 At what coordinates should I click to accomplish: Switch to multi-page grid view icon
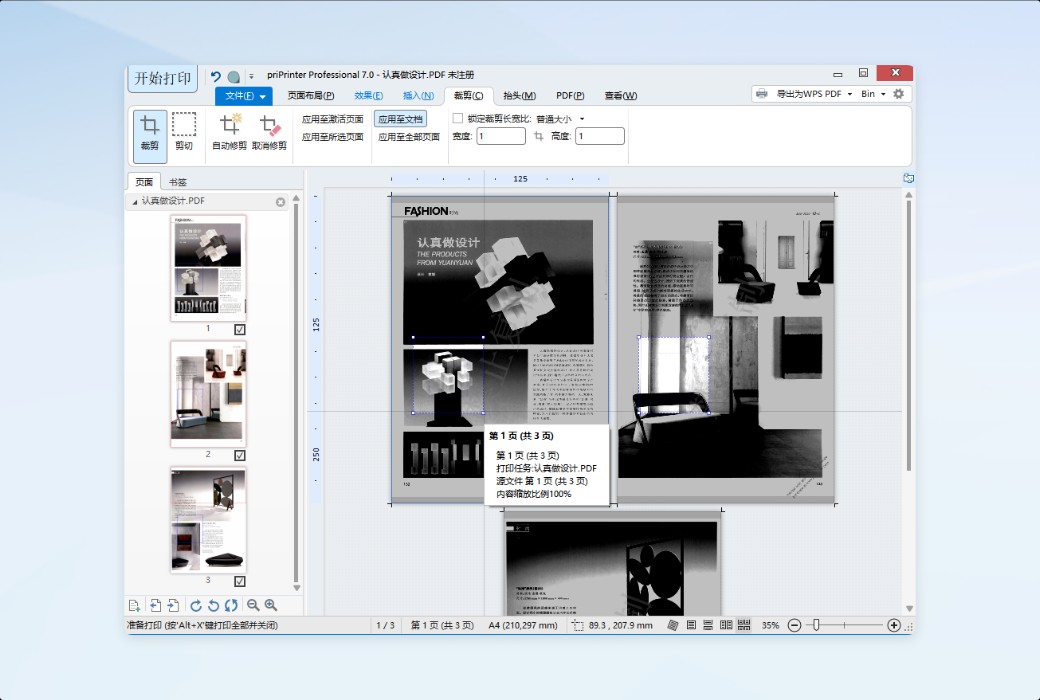tap(744, 625)
